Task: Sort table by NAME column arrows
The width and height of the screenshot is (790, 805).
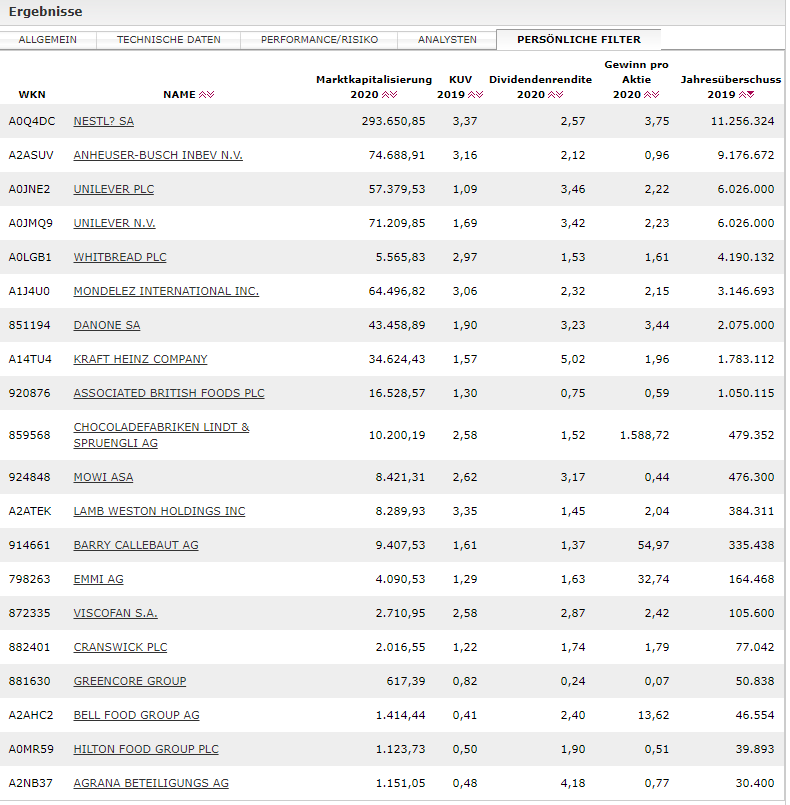Action: [207, 95]
